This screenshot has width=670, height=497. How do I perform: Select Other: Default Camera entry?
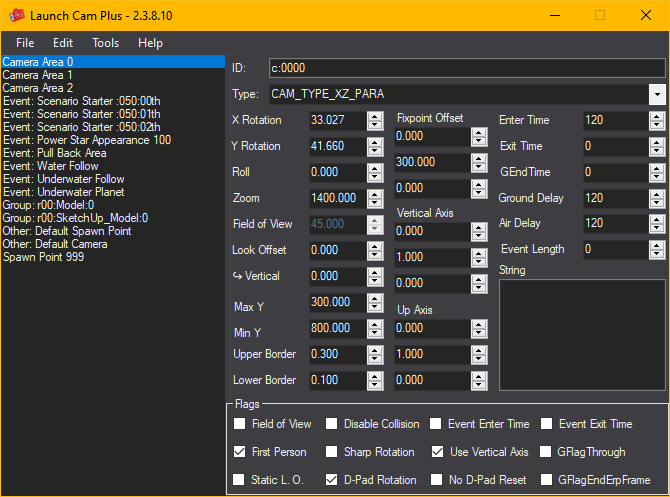113,244
